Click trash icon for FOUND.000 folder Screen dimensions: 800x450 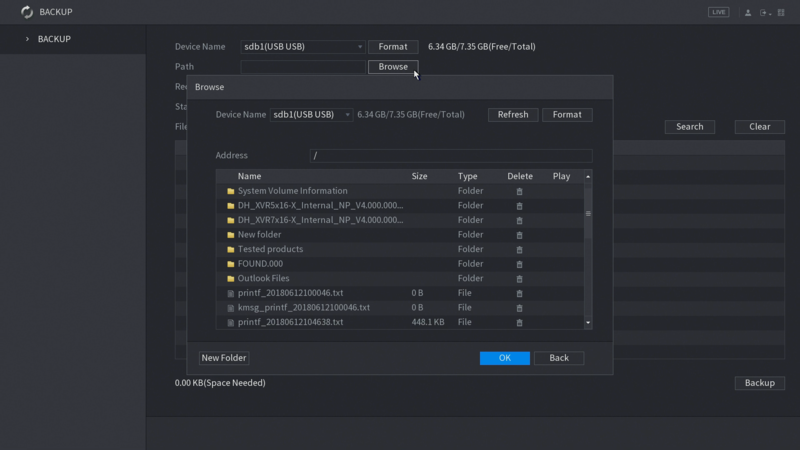click(519, 264)
